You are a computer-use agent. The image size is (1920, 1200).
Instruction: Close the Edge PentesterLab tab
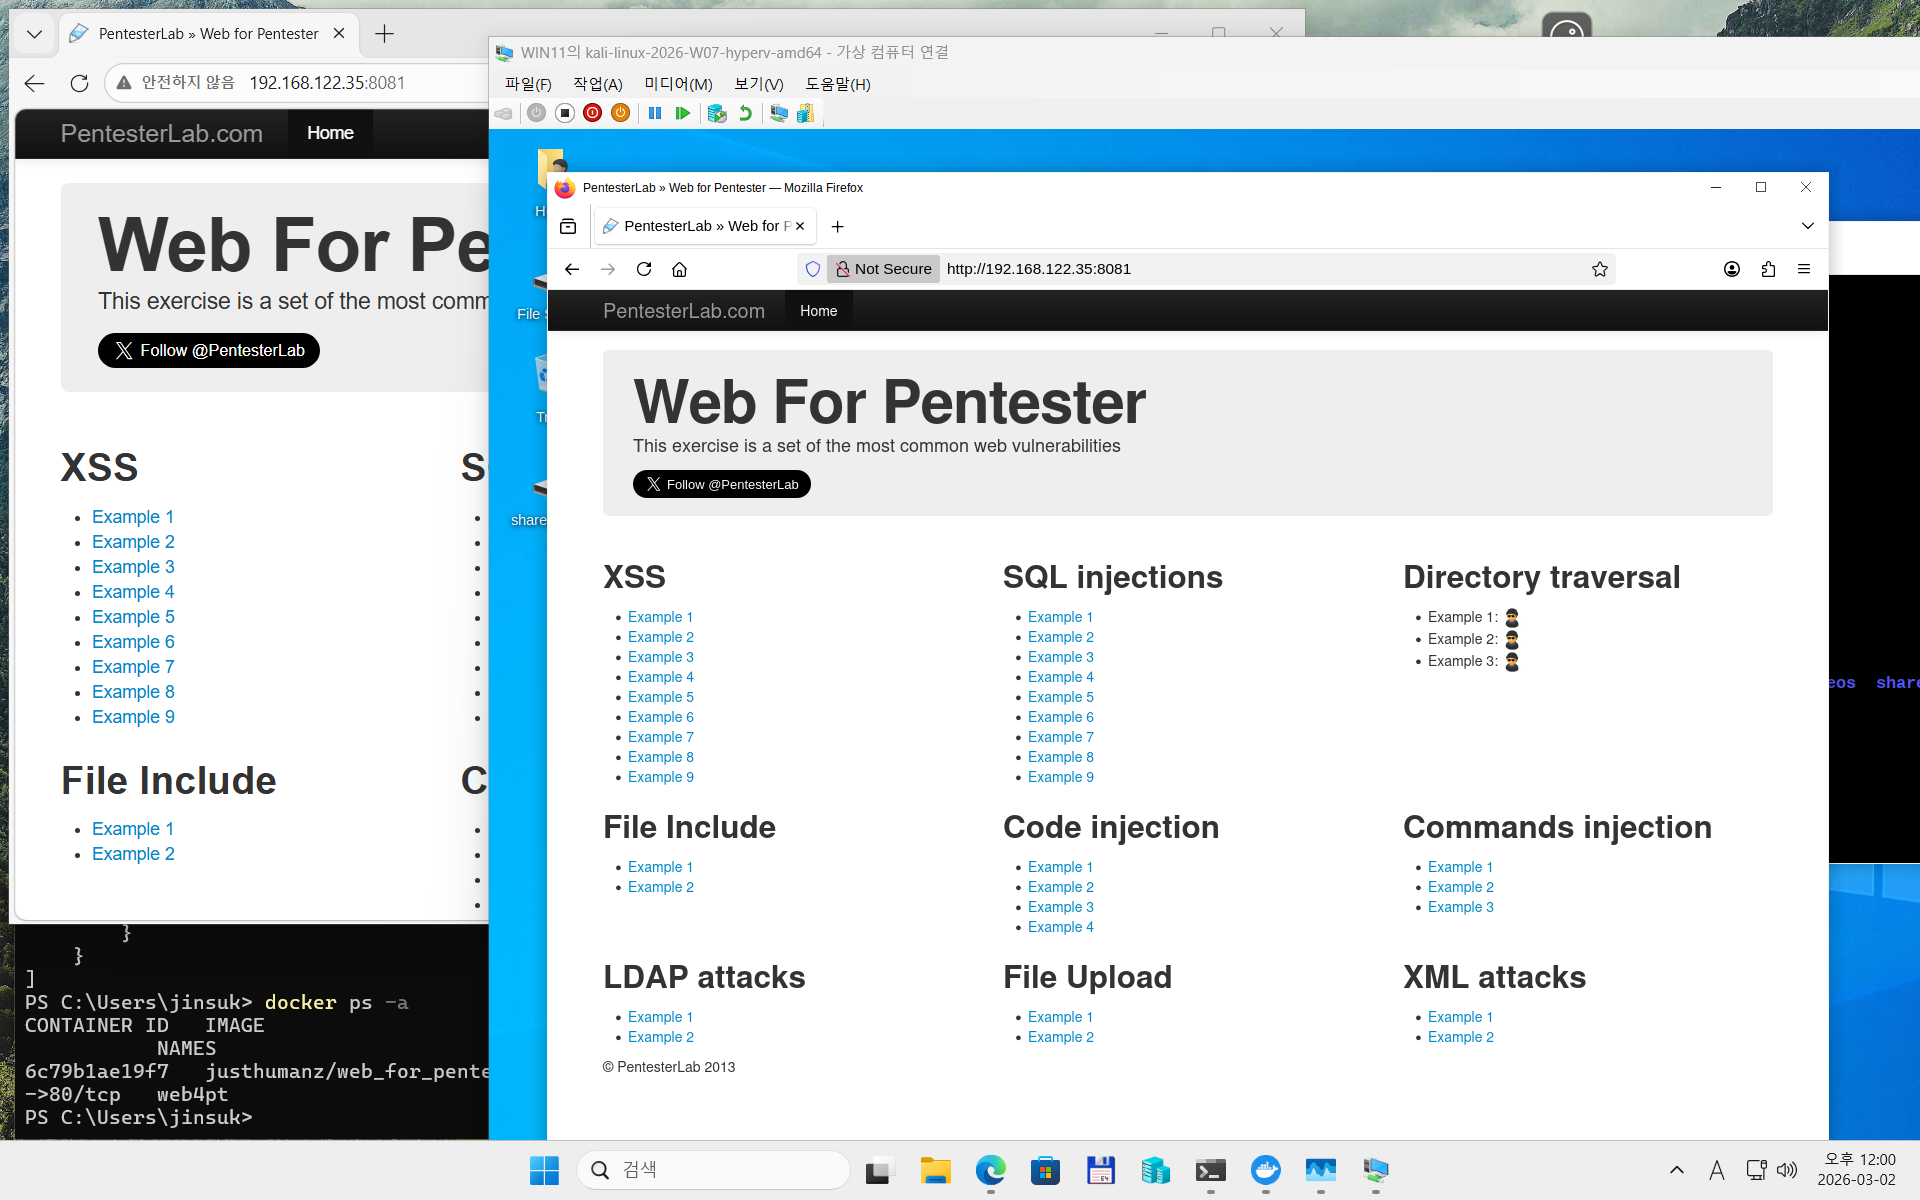click(339, 33)
